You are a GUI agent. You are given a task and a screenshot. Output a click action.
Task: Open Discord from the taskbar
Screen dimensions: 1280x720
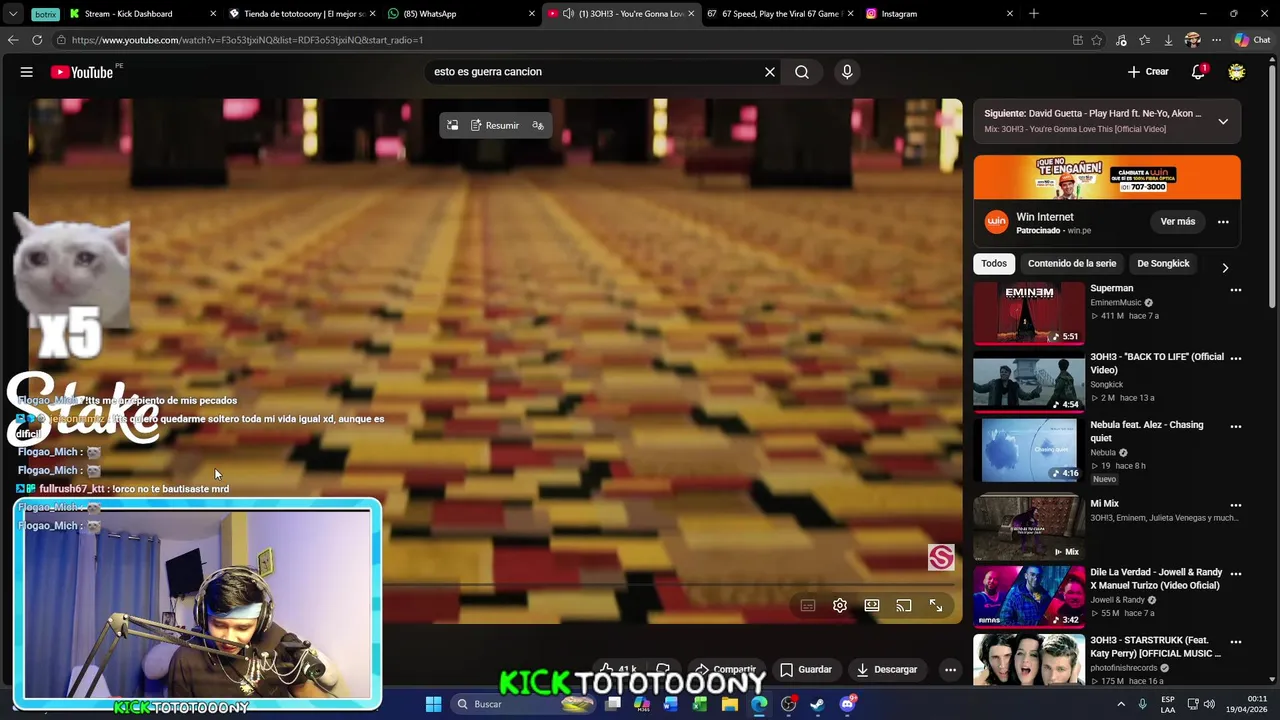click(x=847, y=704)
